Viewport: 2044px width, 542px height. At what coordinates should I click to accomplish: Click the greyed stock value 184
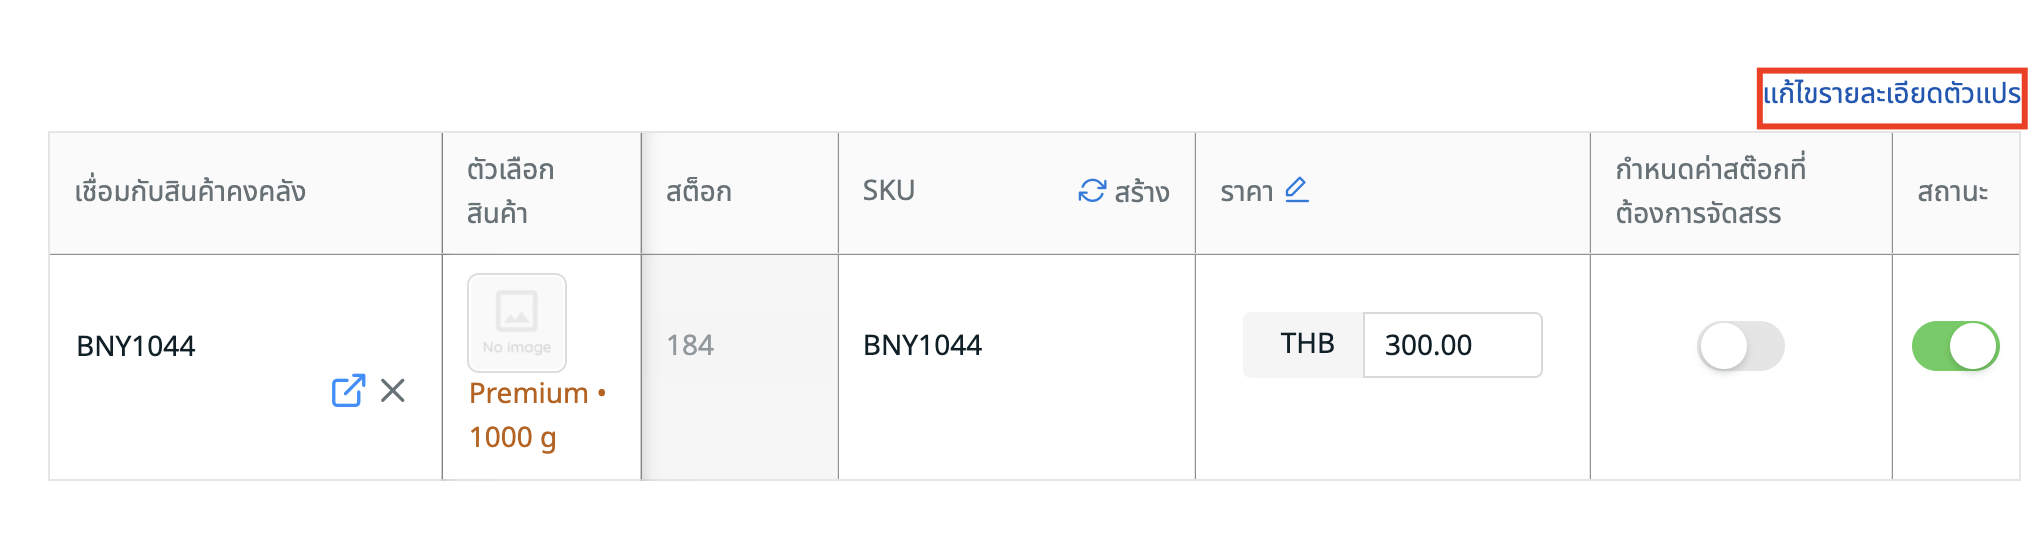690,346
